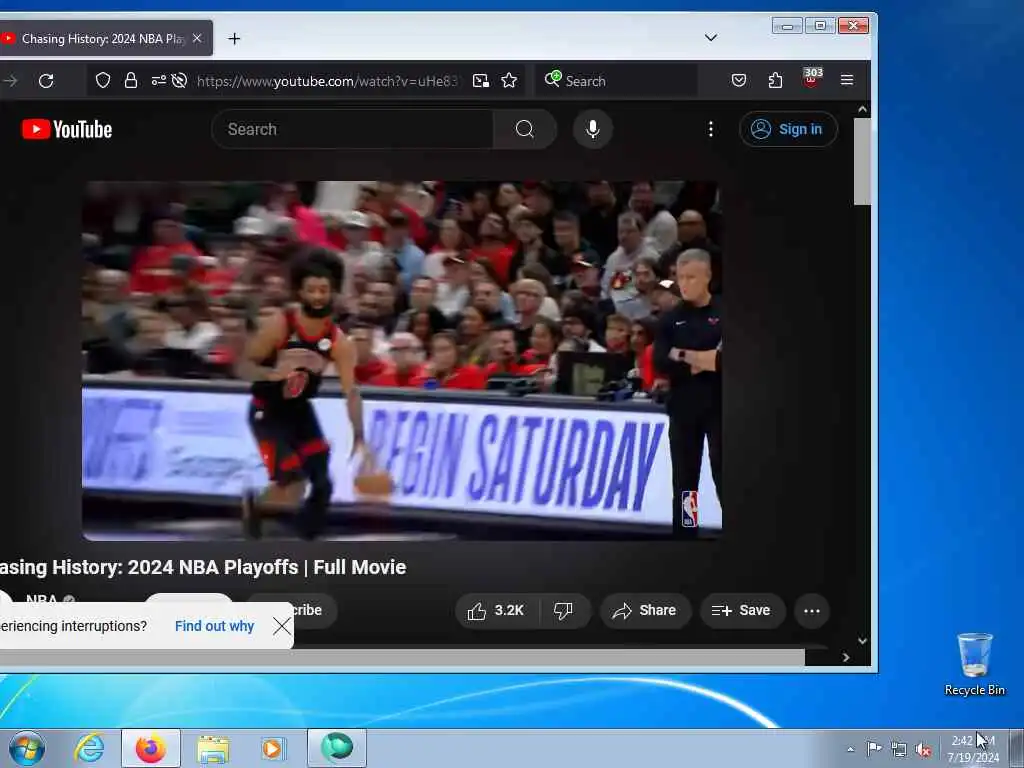Open picture-in-picture icon in address bar
Image resolution: width=1024 pixels, height=768 pixels.
click(x=481, y=80)
